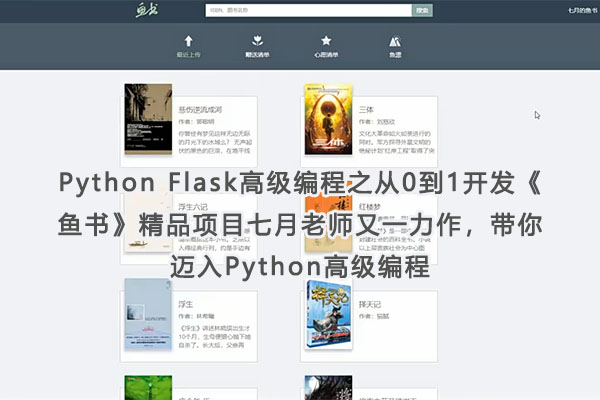Click the 鱼书 site logo

click(x=147, y=10)
